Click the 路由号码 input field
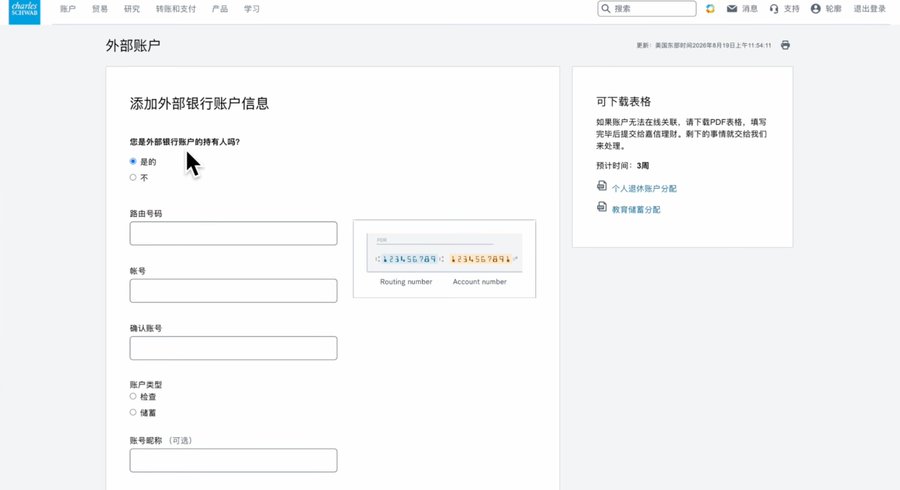Screen dimensions: 900x490 233,234
